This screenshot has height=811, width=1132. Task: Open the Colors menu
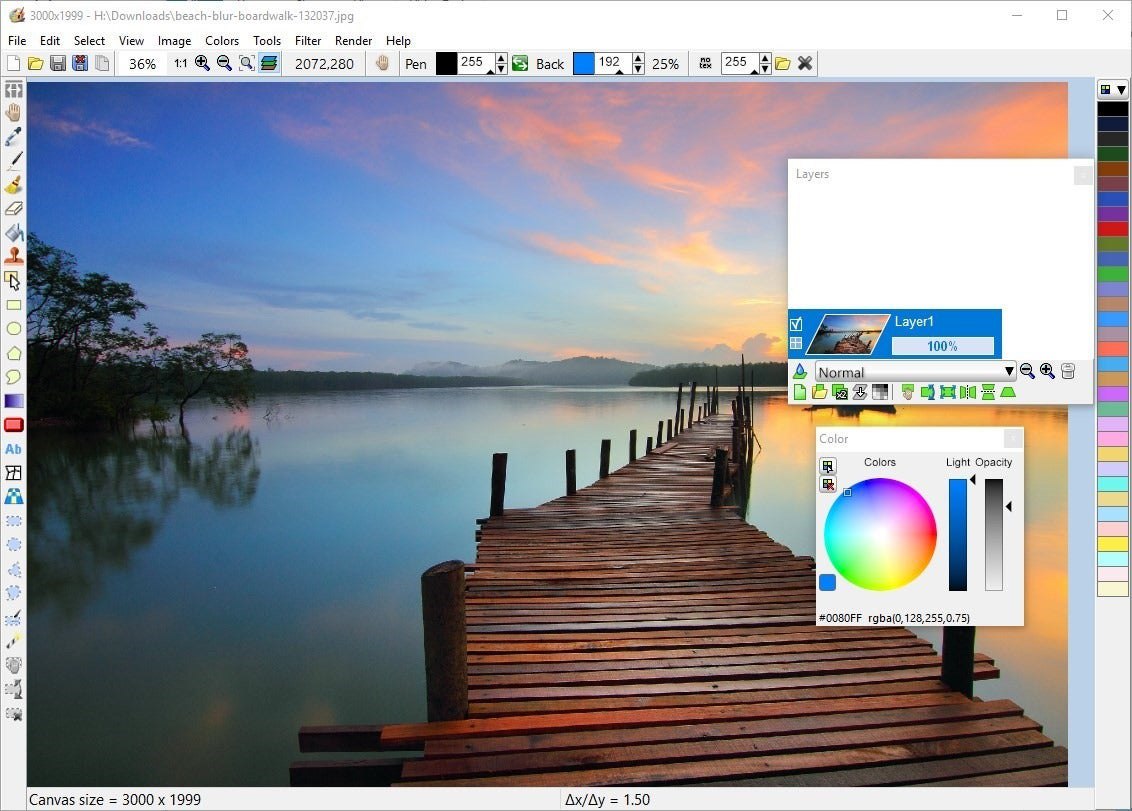[222, 40]
